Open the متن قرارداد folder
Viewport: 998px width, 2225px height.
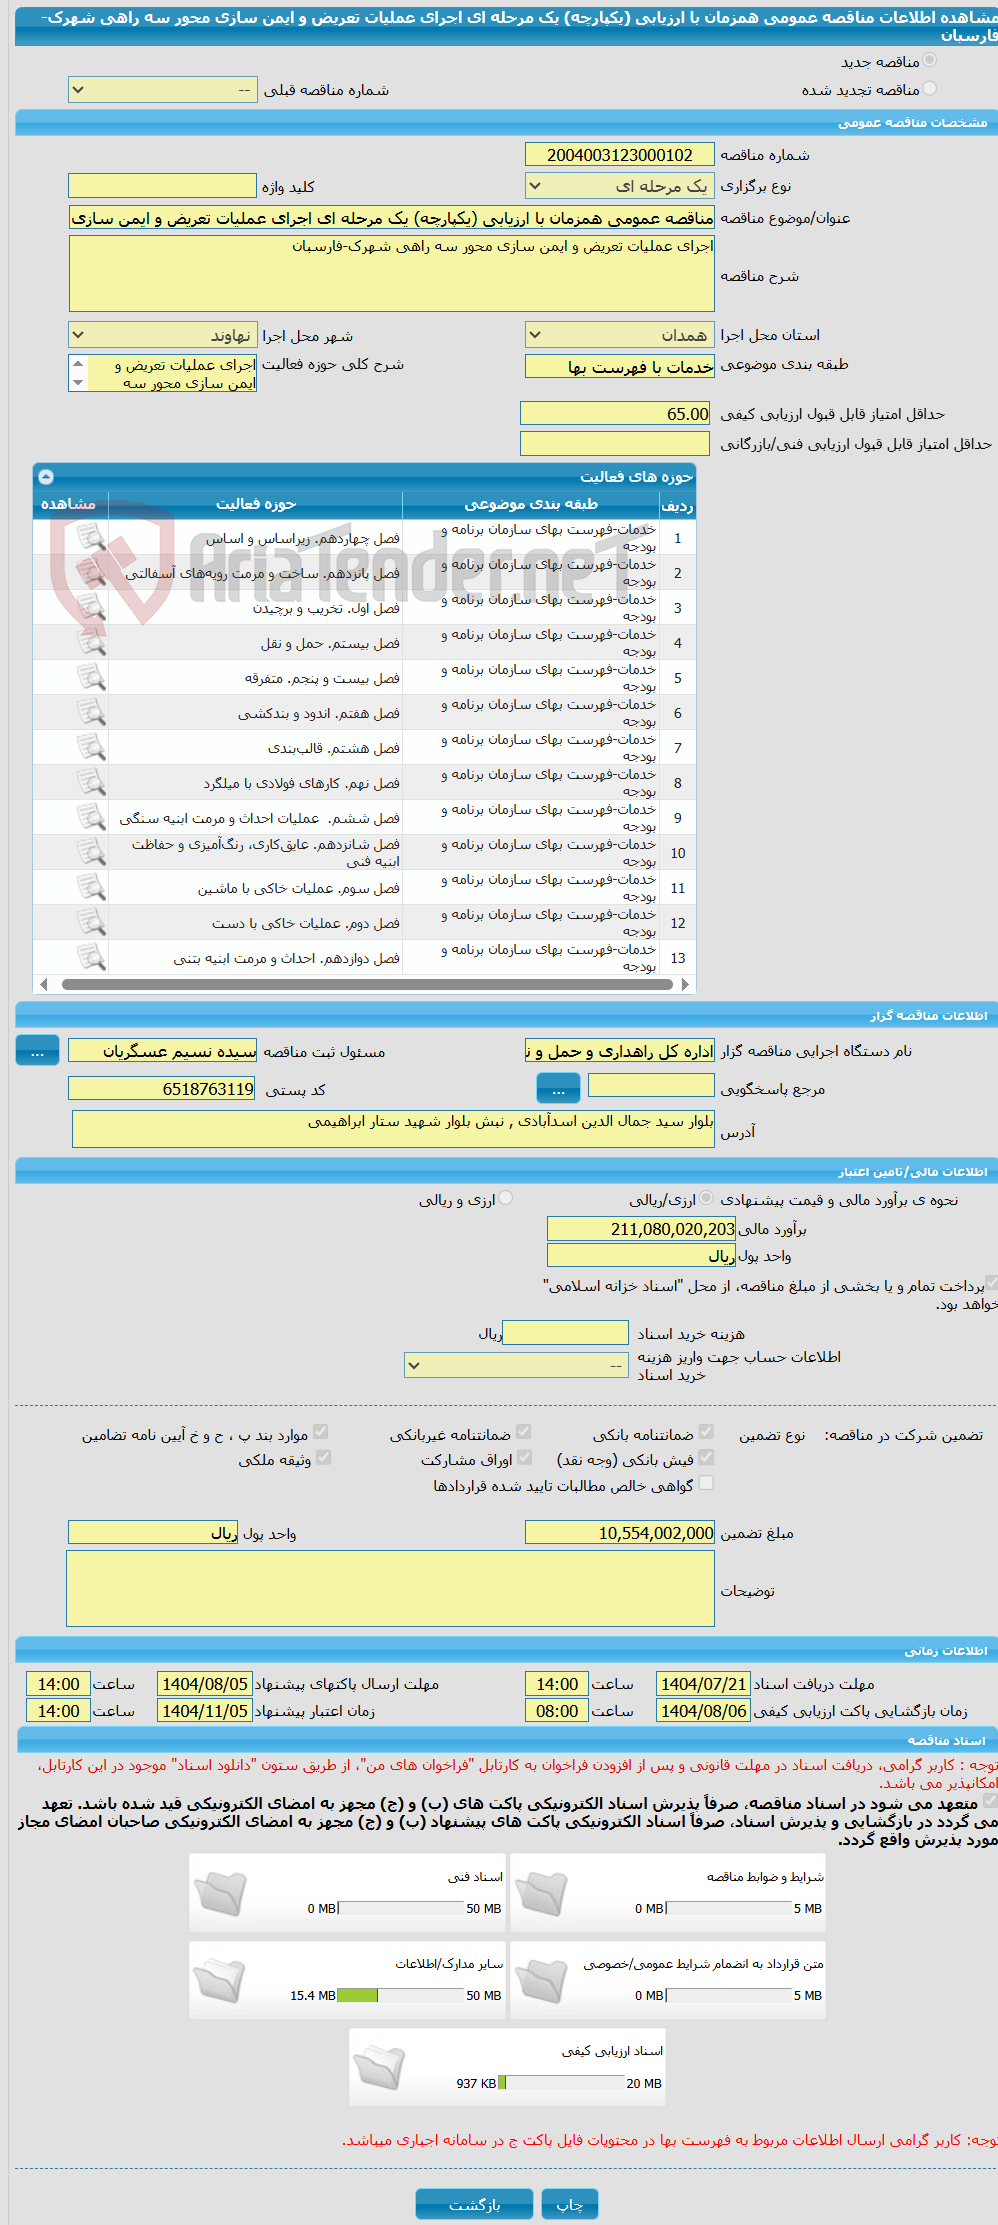click(x=541, y=1979)
